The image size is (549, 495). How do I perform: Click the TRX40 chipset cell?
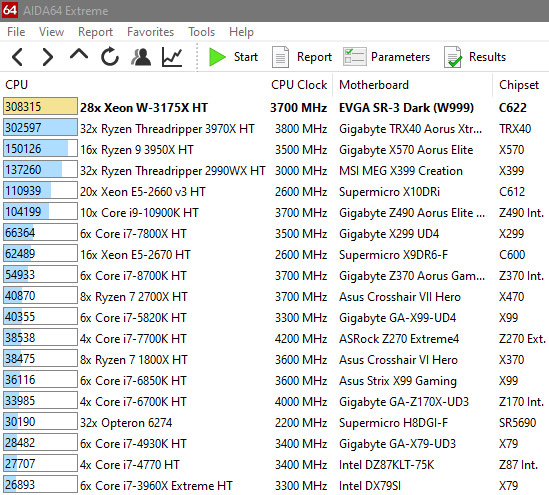coord(515,128)
